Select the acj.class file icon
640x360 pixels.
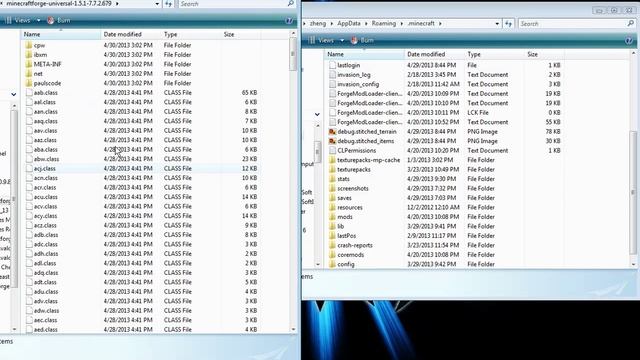[x=29, y=169]
